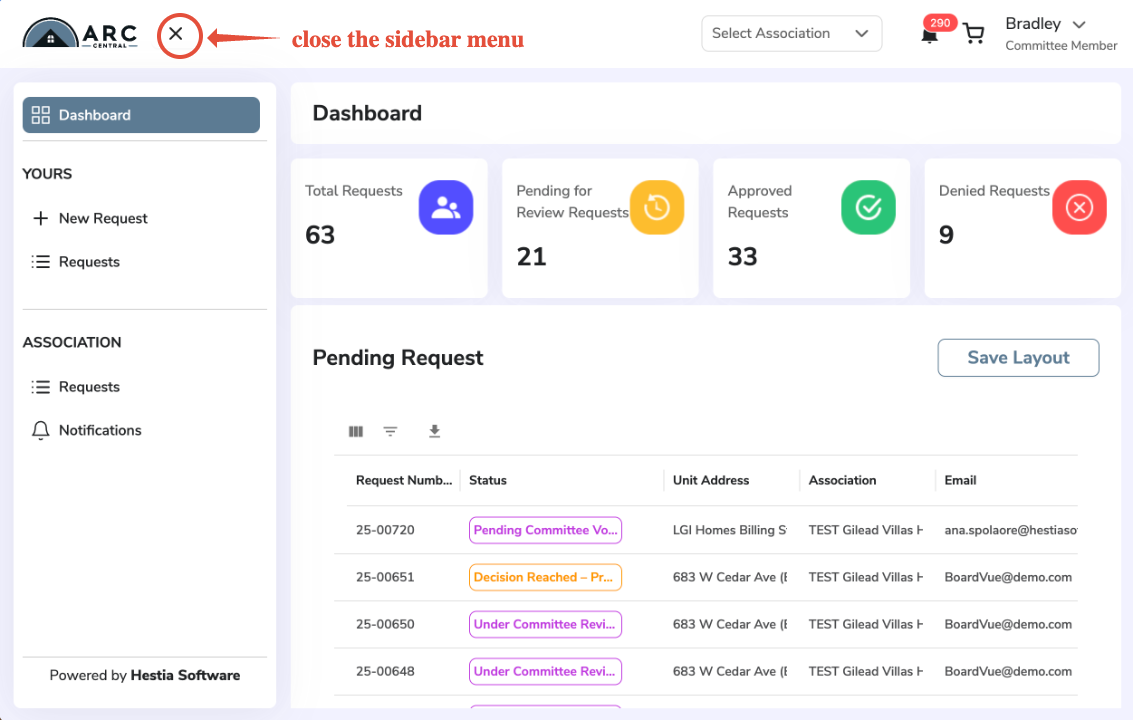Open notifications bell with 290 badge
The image size is (1133, 720).
click(x=931, y=35)
